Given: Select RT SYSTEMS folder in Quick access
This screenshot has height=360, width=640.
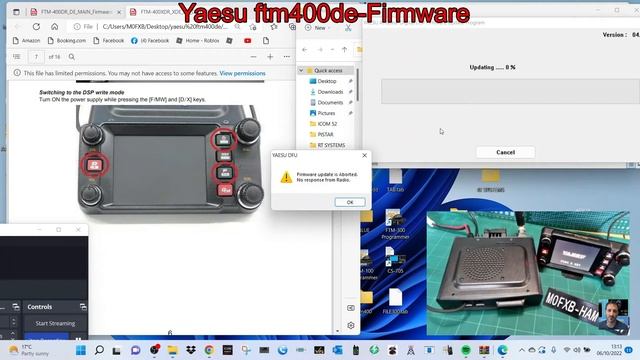Looking at the screenshot, I should coord(331,145).
